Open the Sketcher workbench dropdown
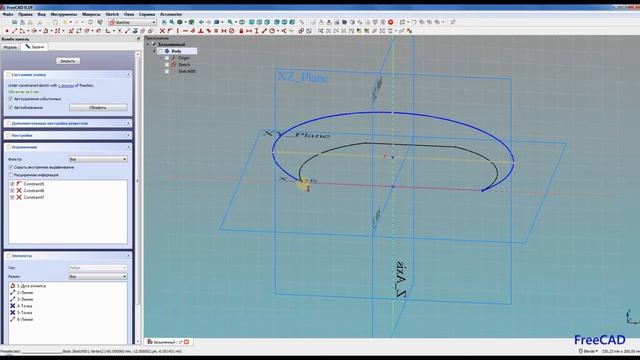Viewport: 640px width, 360px height. pyautogui.click(x=132, y=22)
